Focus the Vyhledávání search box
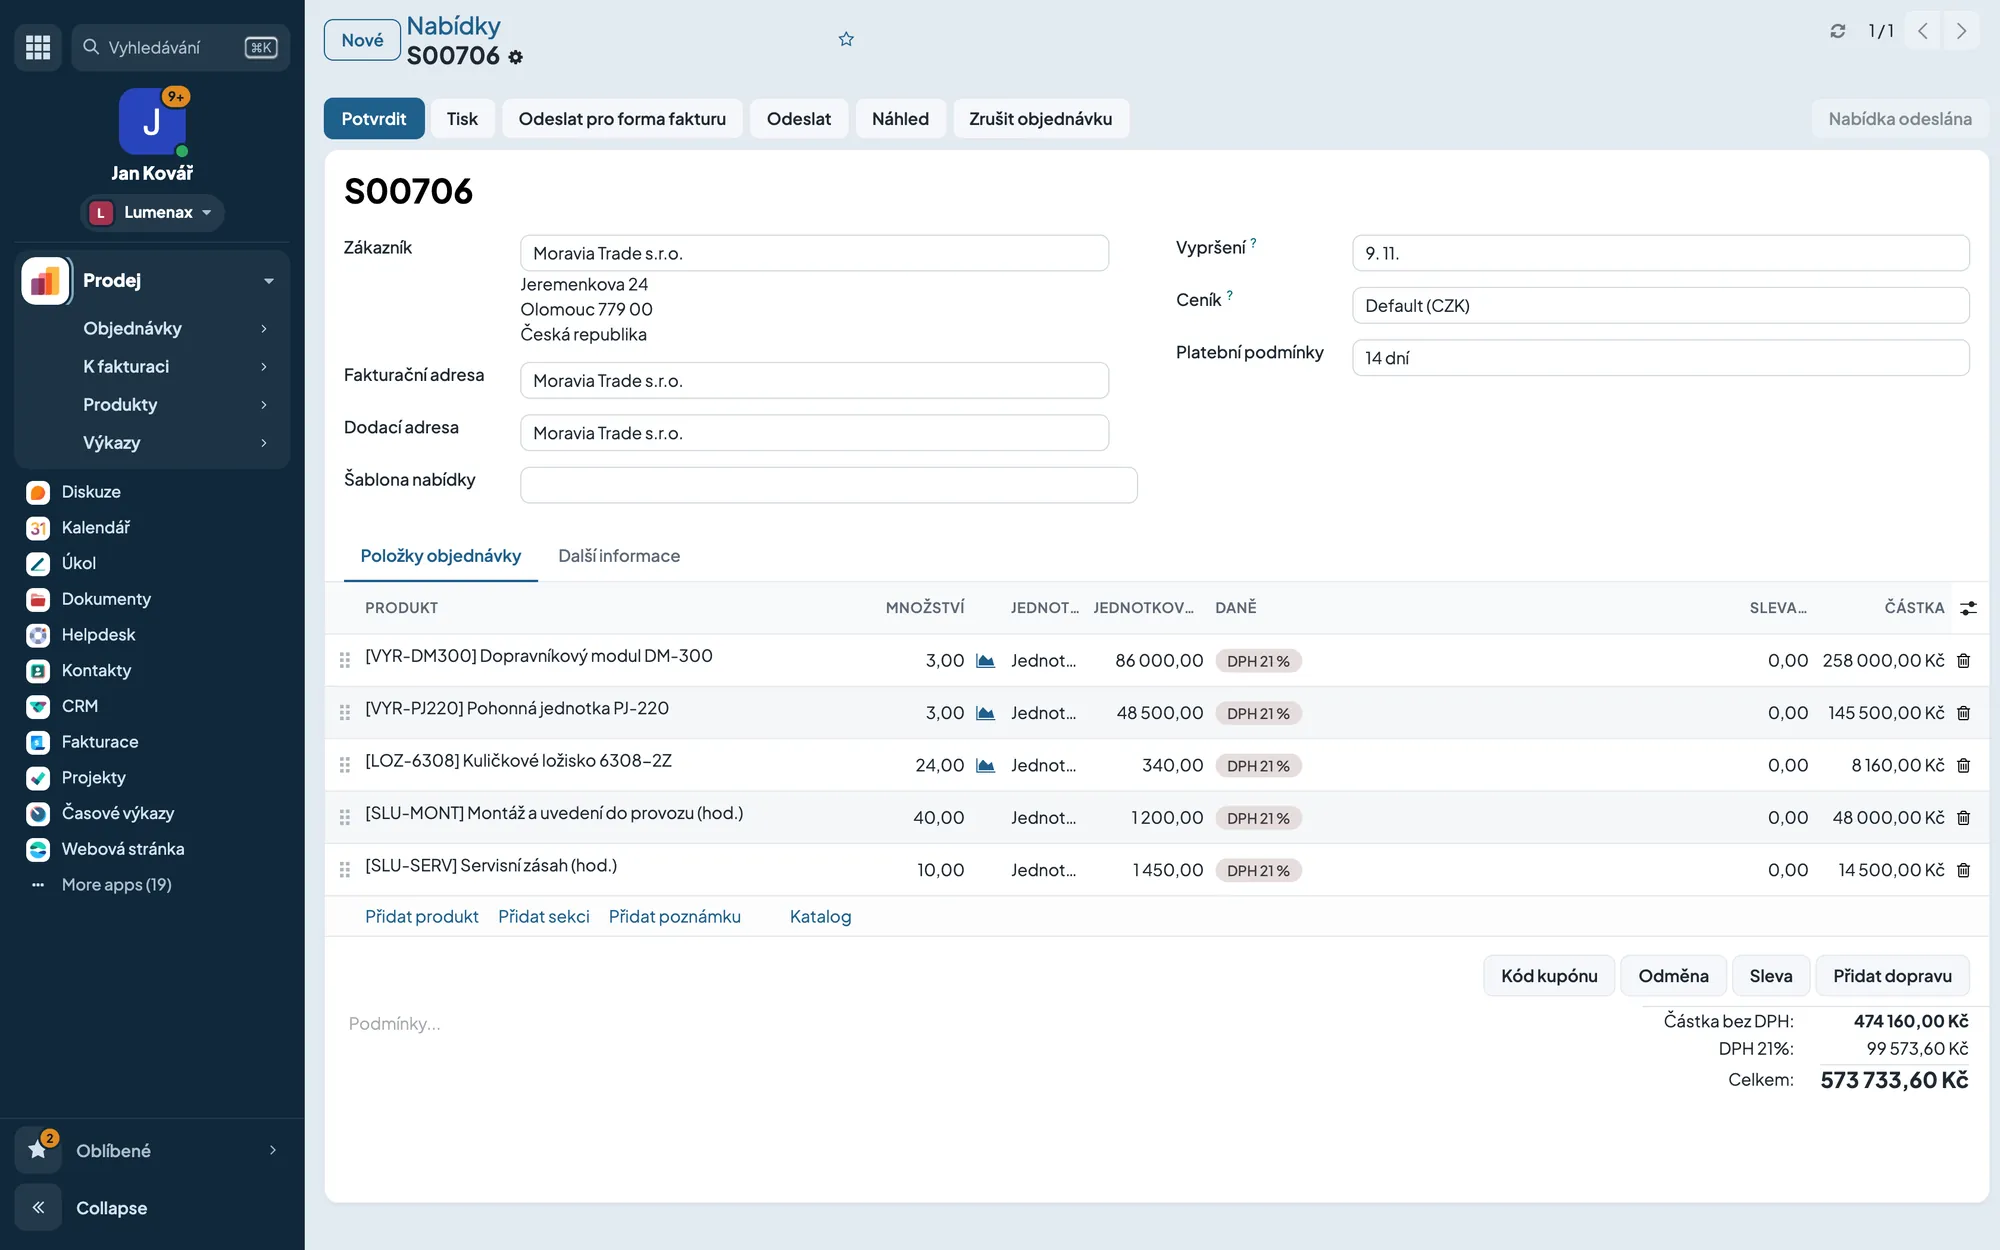Screen dimensions: 2000x1250 tap(180, 47)
